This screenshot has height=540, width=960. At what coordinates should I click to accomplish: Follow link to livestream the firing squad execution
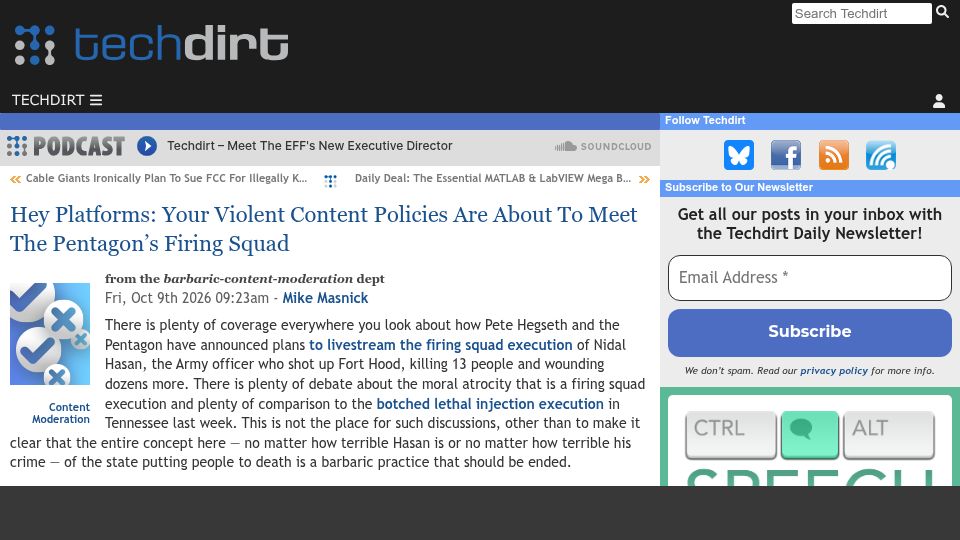click(441, 345)
